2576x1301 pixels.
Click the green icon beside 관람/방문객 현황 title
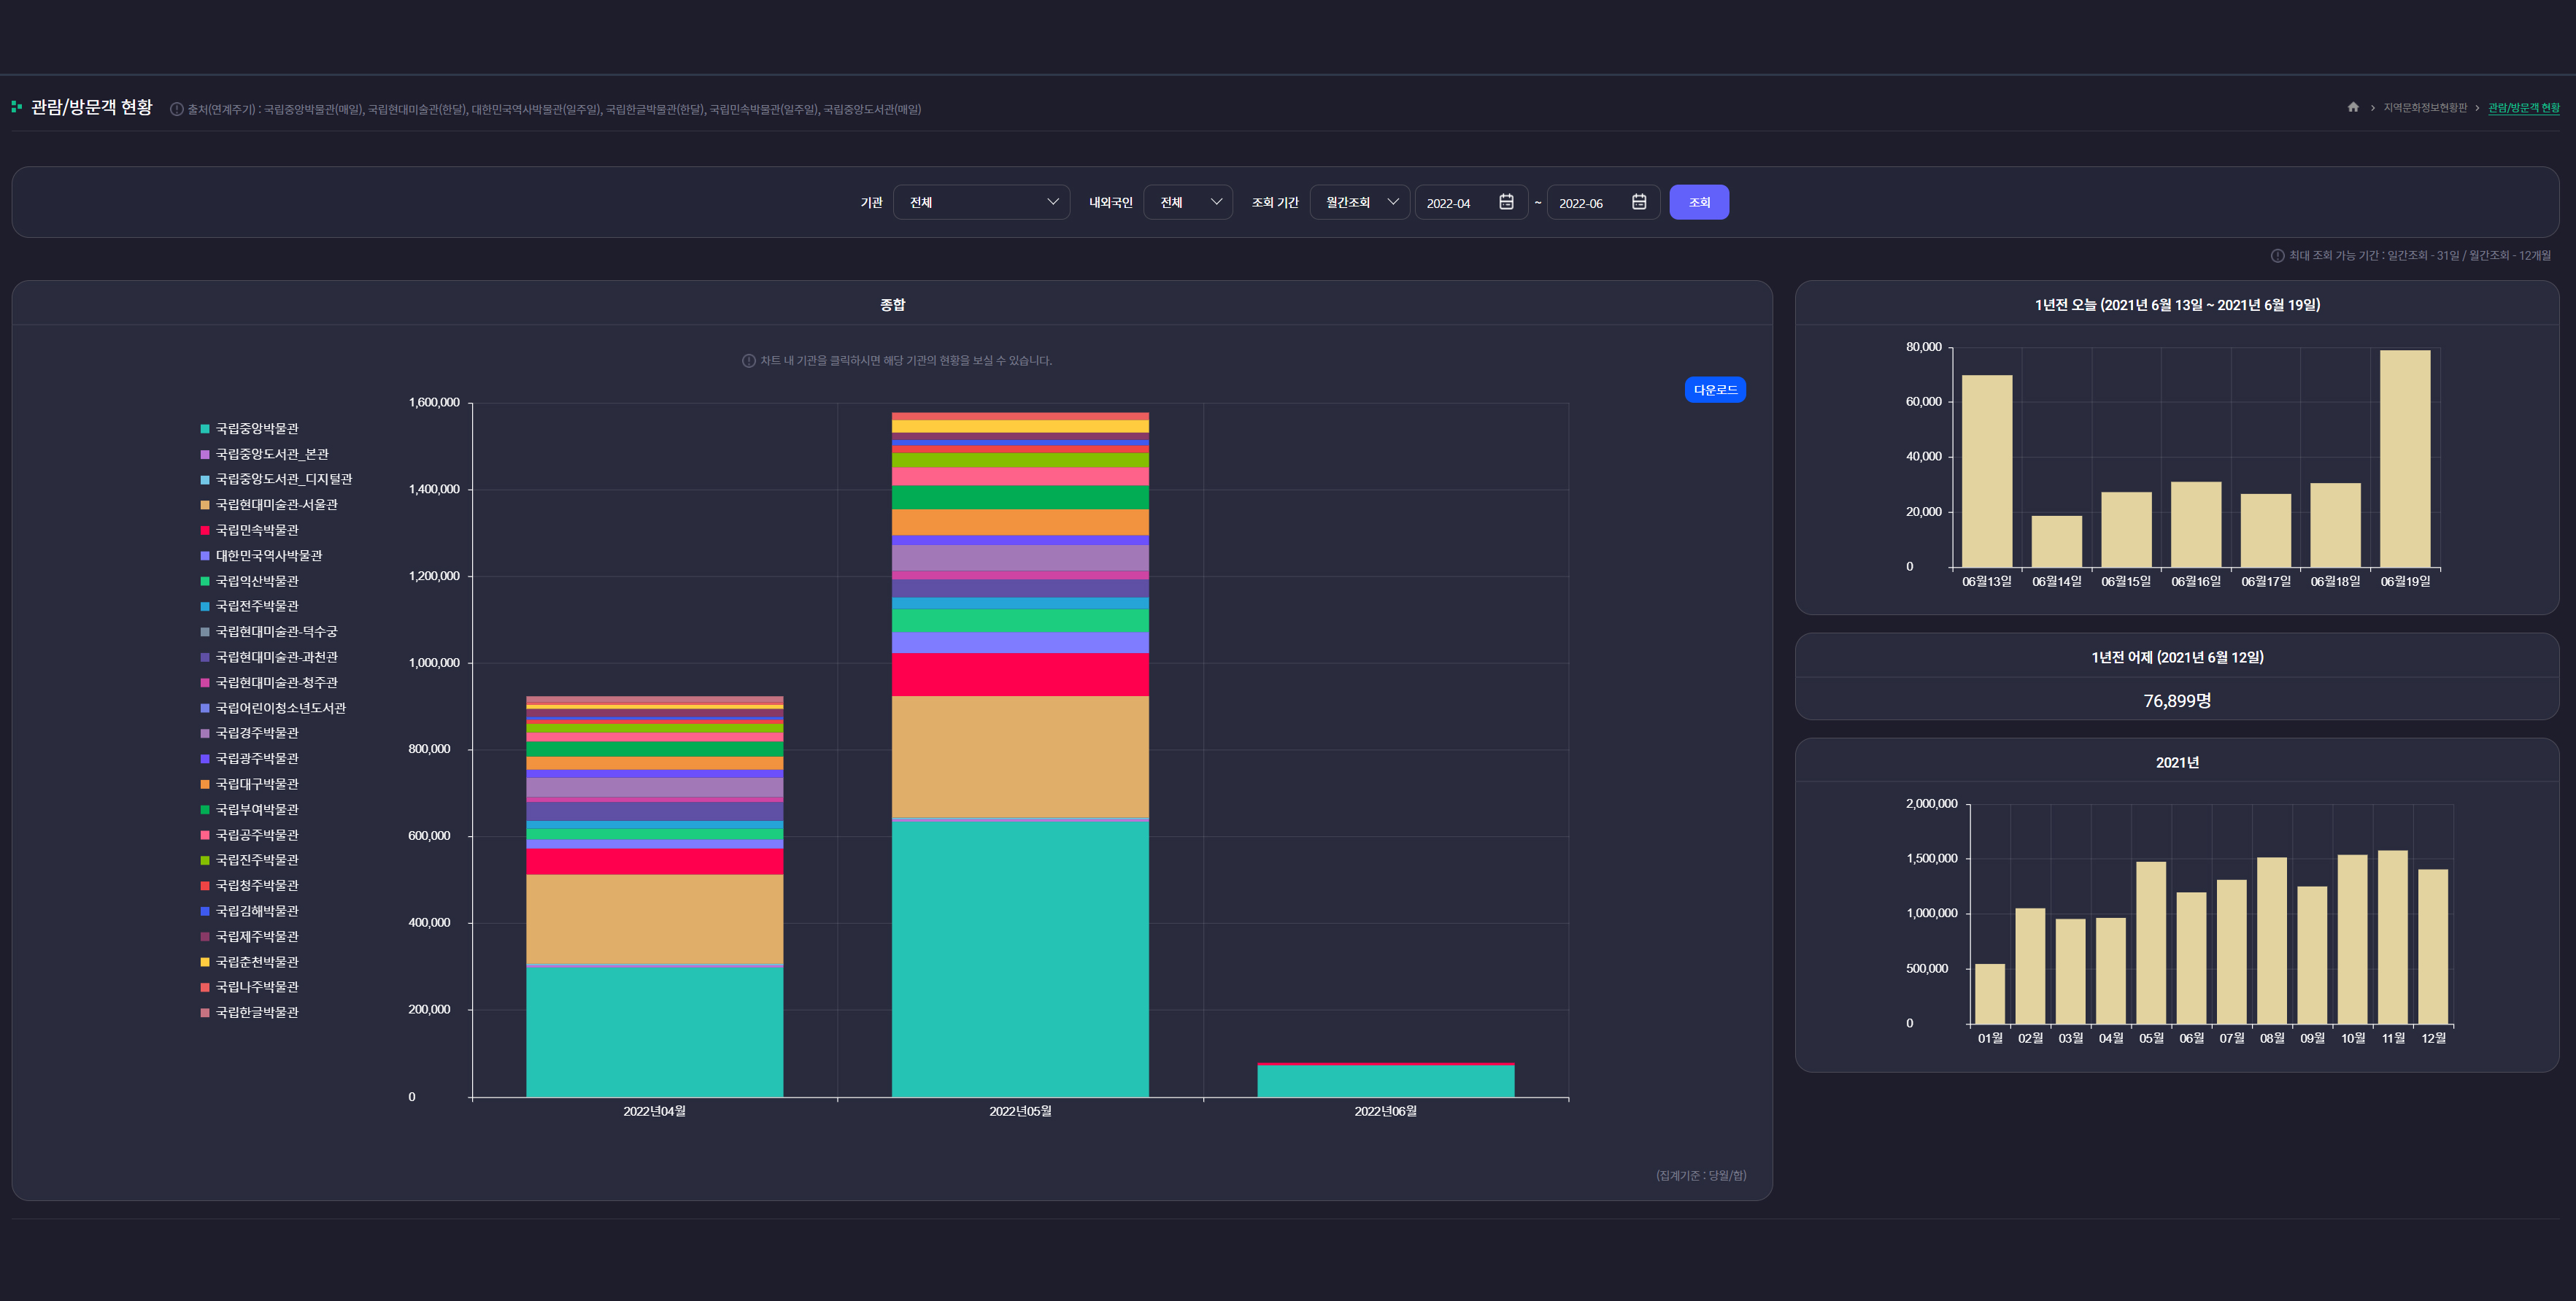point(16,107)
